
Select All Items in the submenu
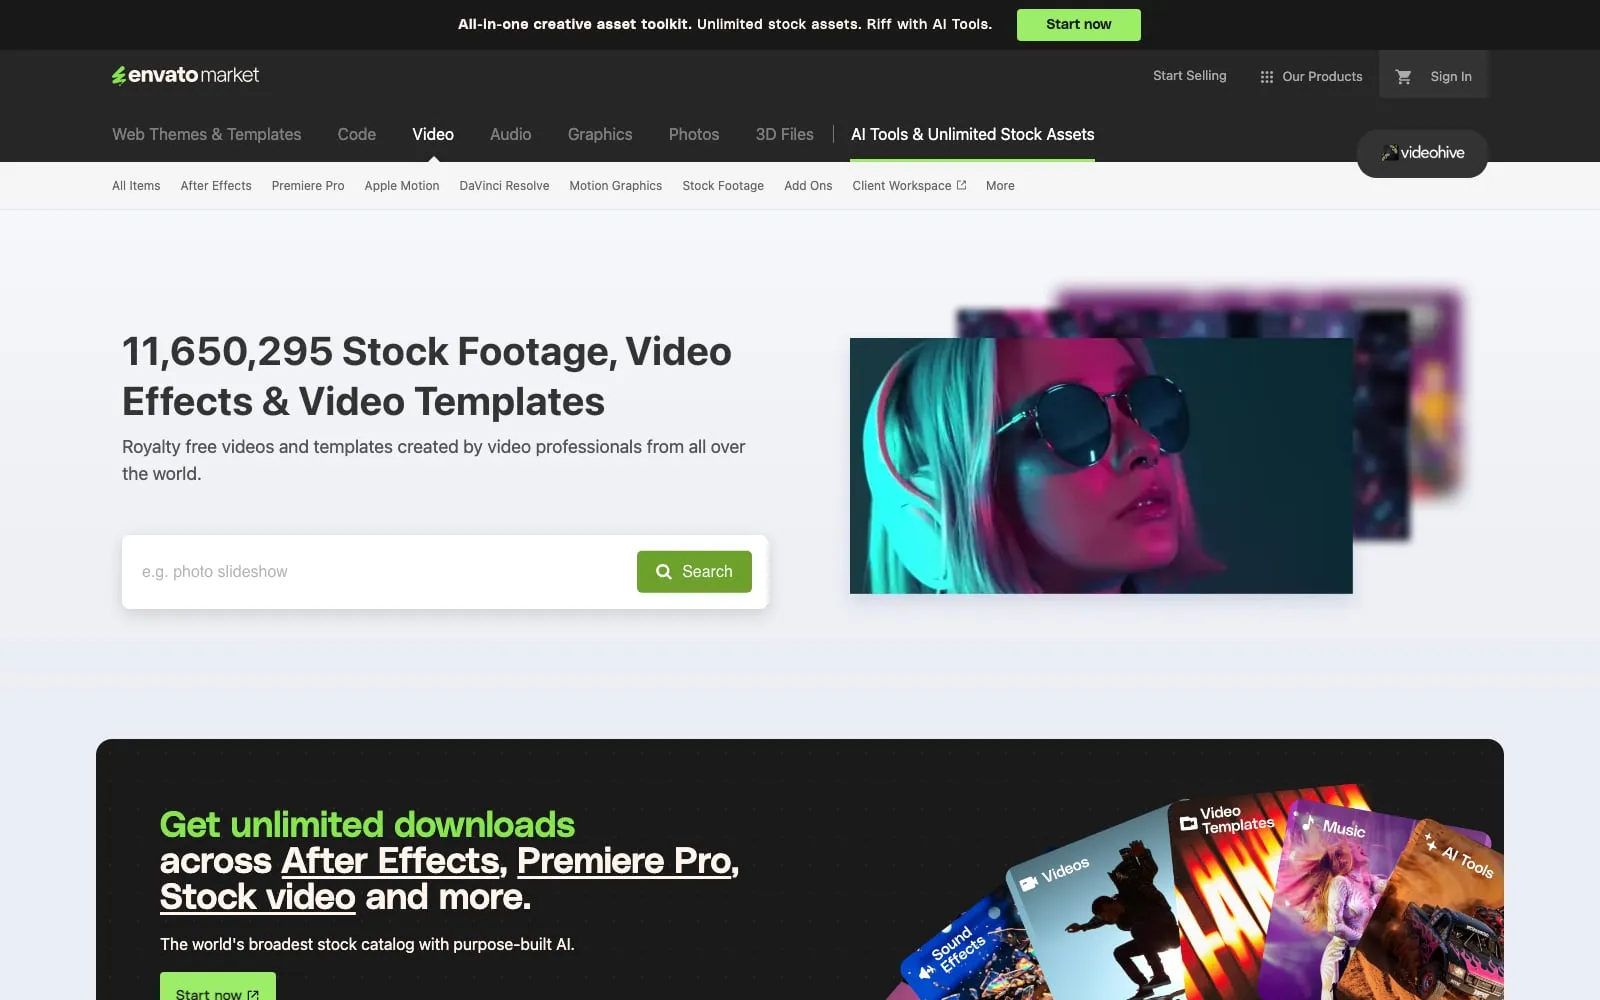tap(136, 186)
